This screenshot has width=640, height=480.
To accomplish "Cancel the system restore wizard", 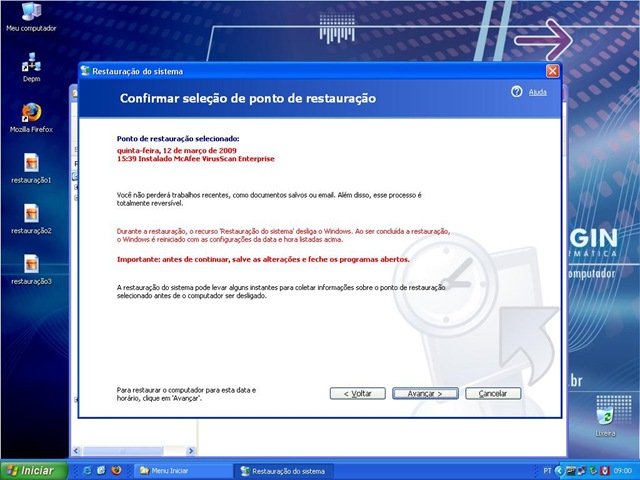I will [x=493, y=393].
